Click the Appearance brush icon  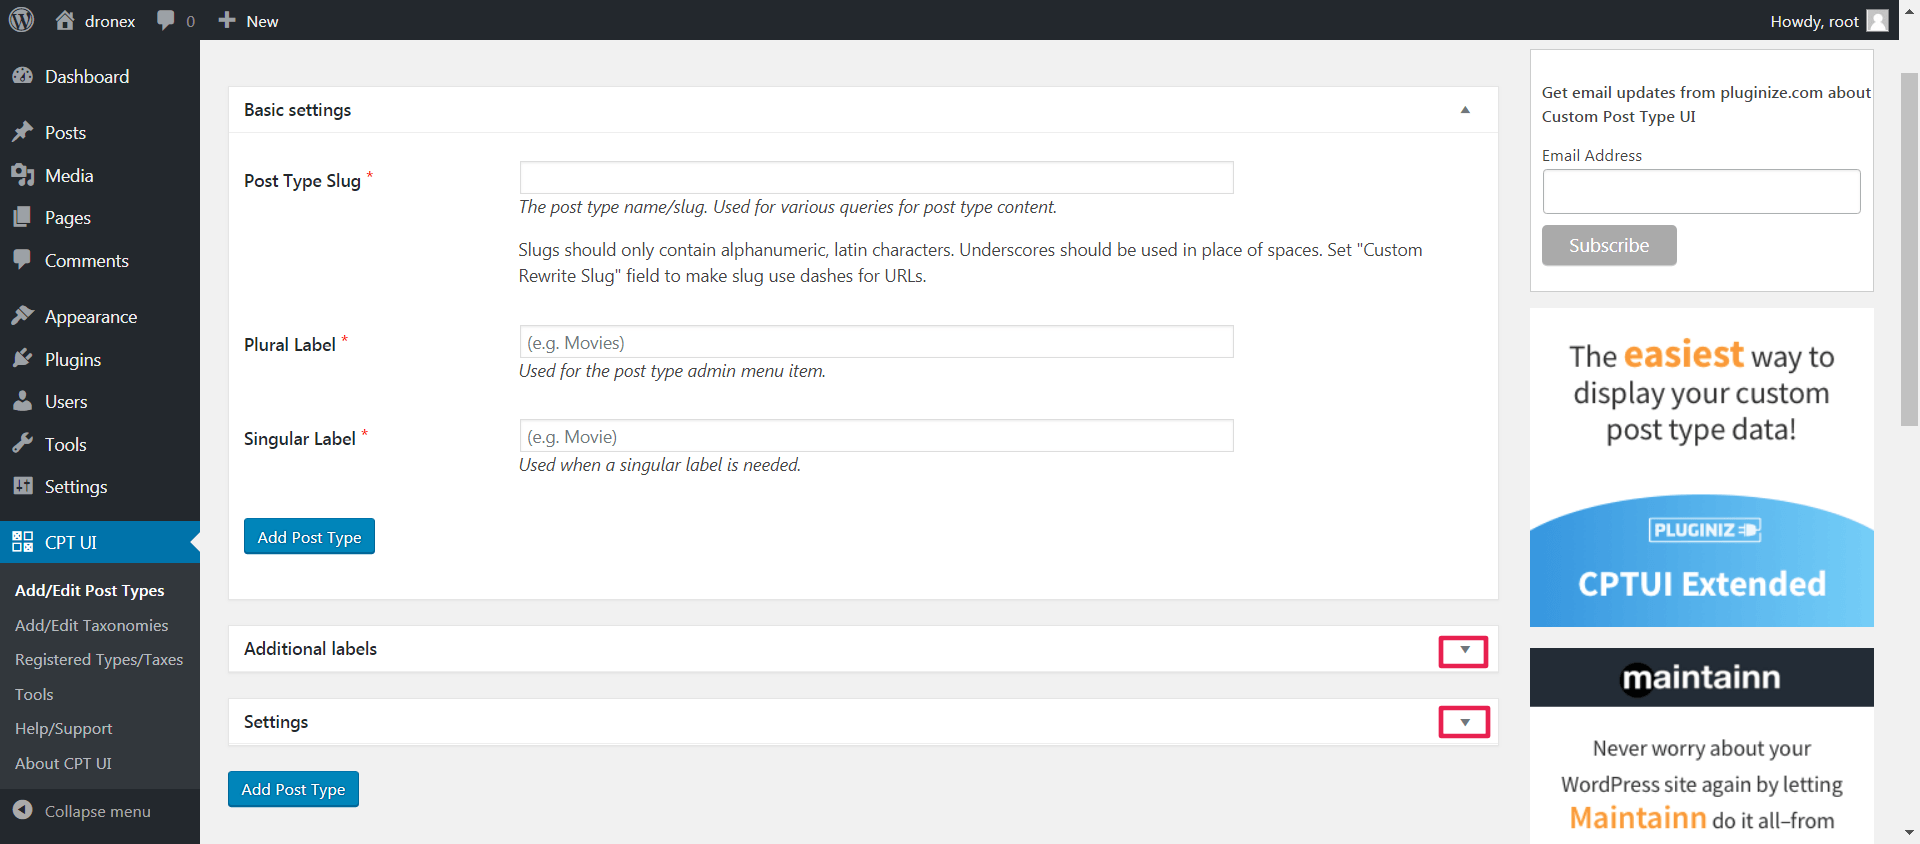pos(22,316)
